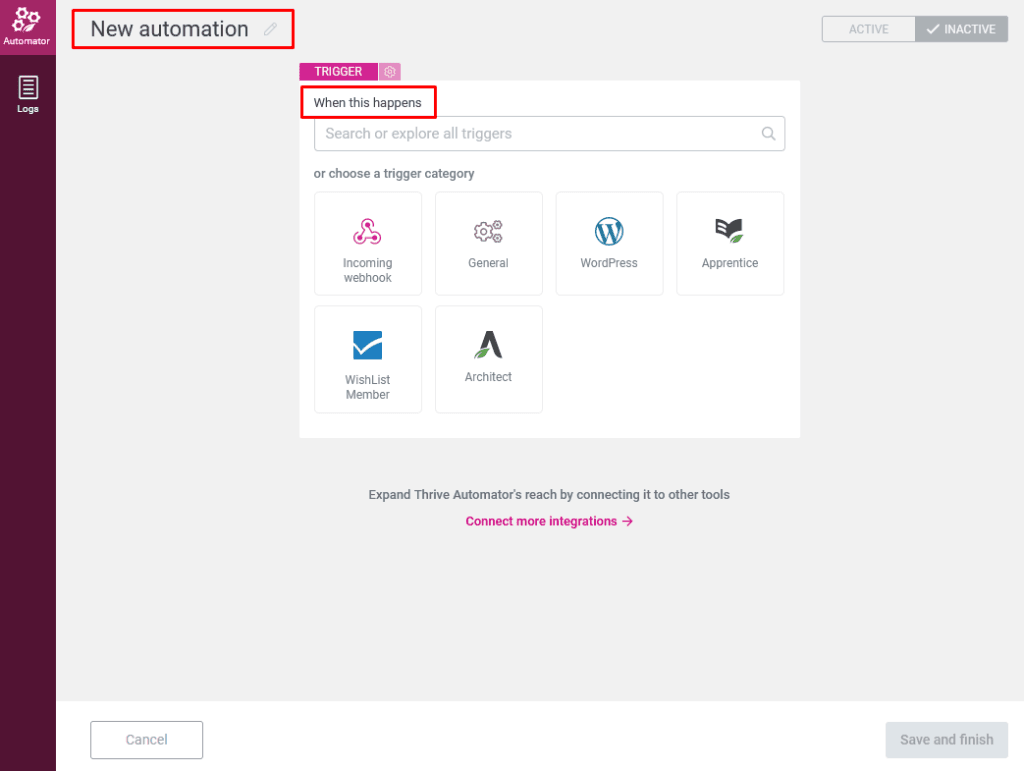Select the WishList Member trigger category
Image resolution: width=1024 pixels, height=771 pixels.
(x=368, y=359)
